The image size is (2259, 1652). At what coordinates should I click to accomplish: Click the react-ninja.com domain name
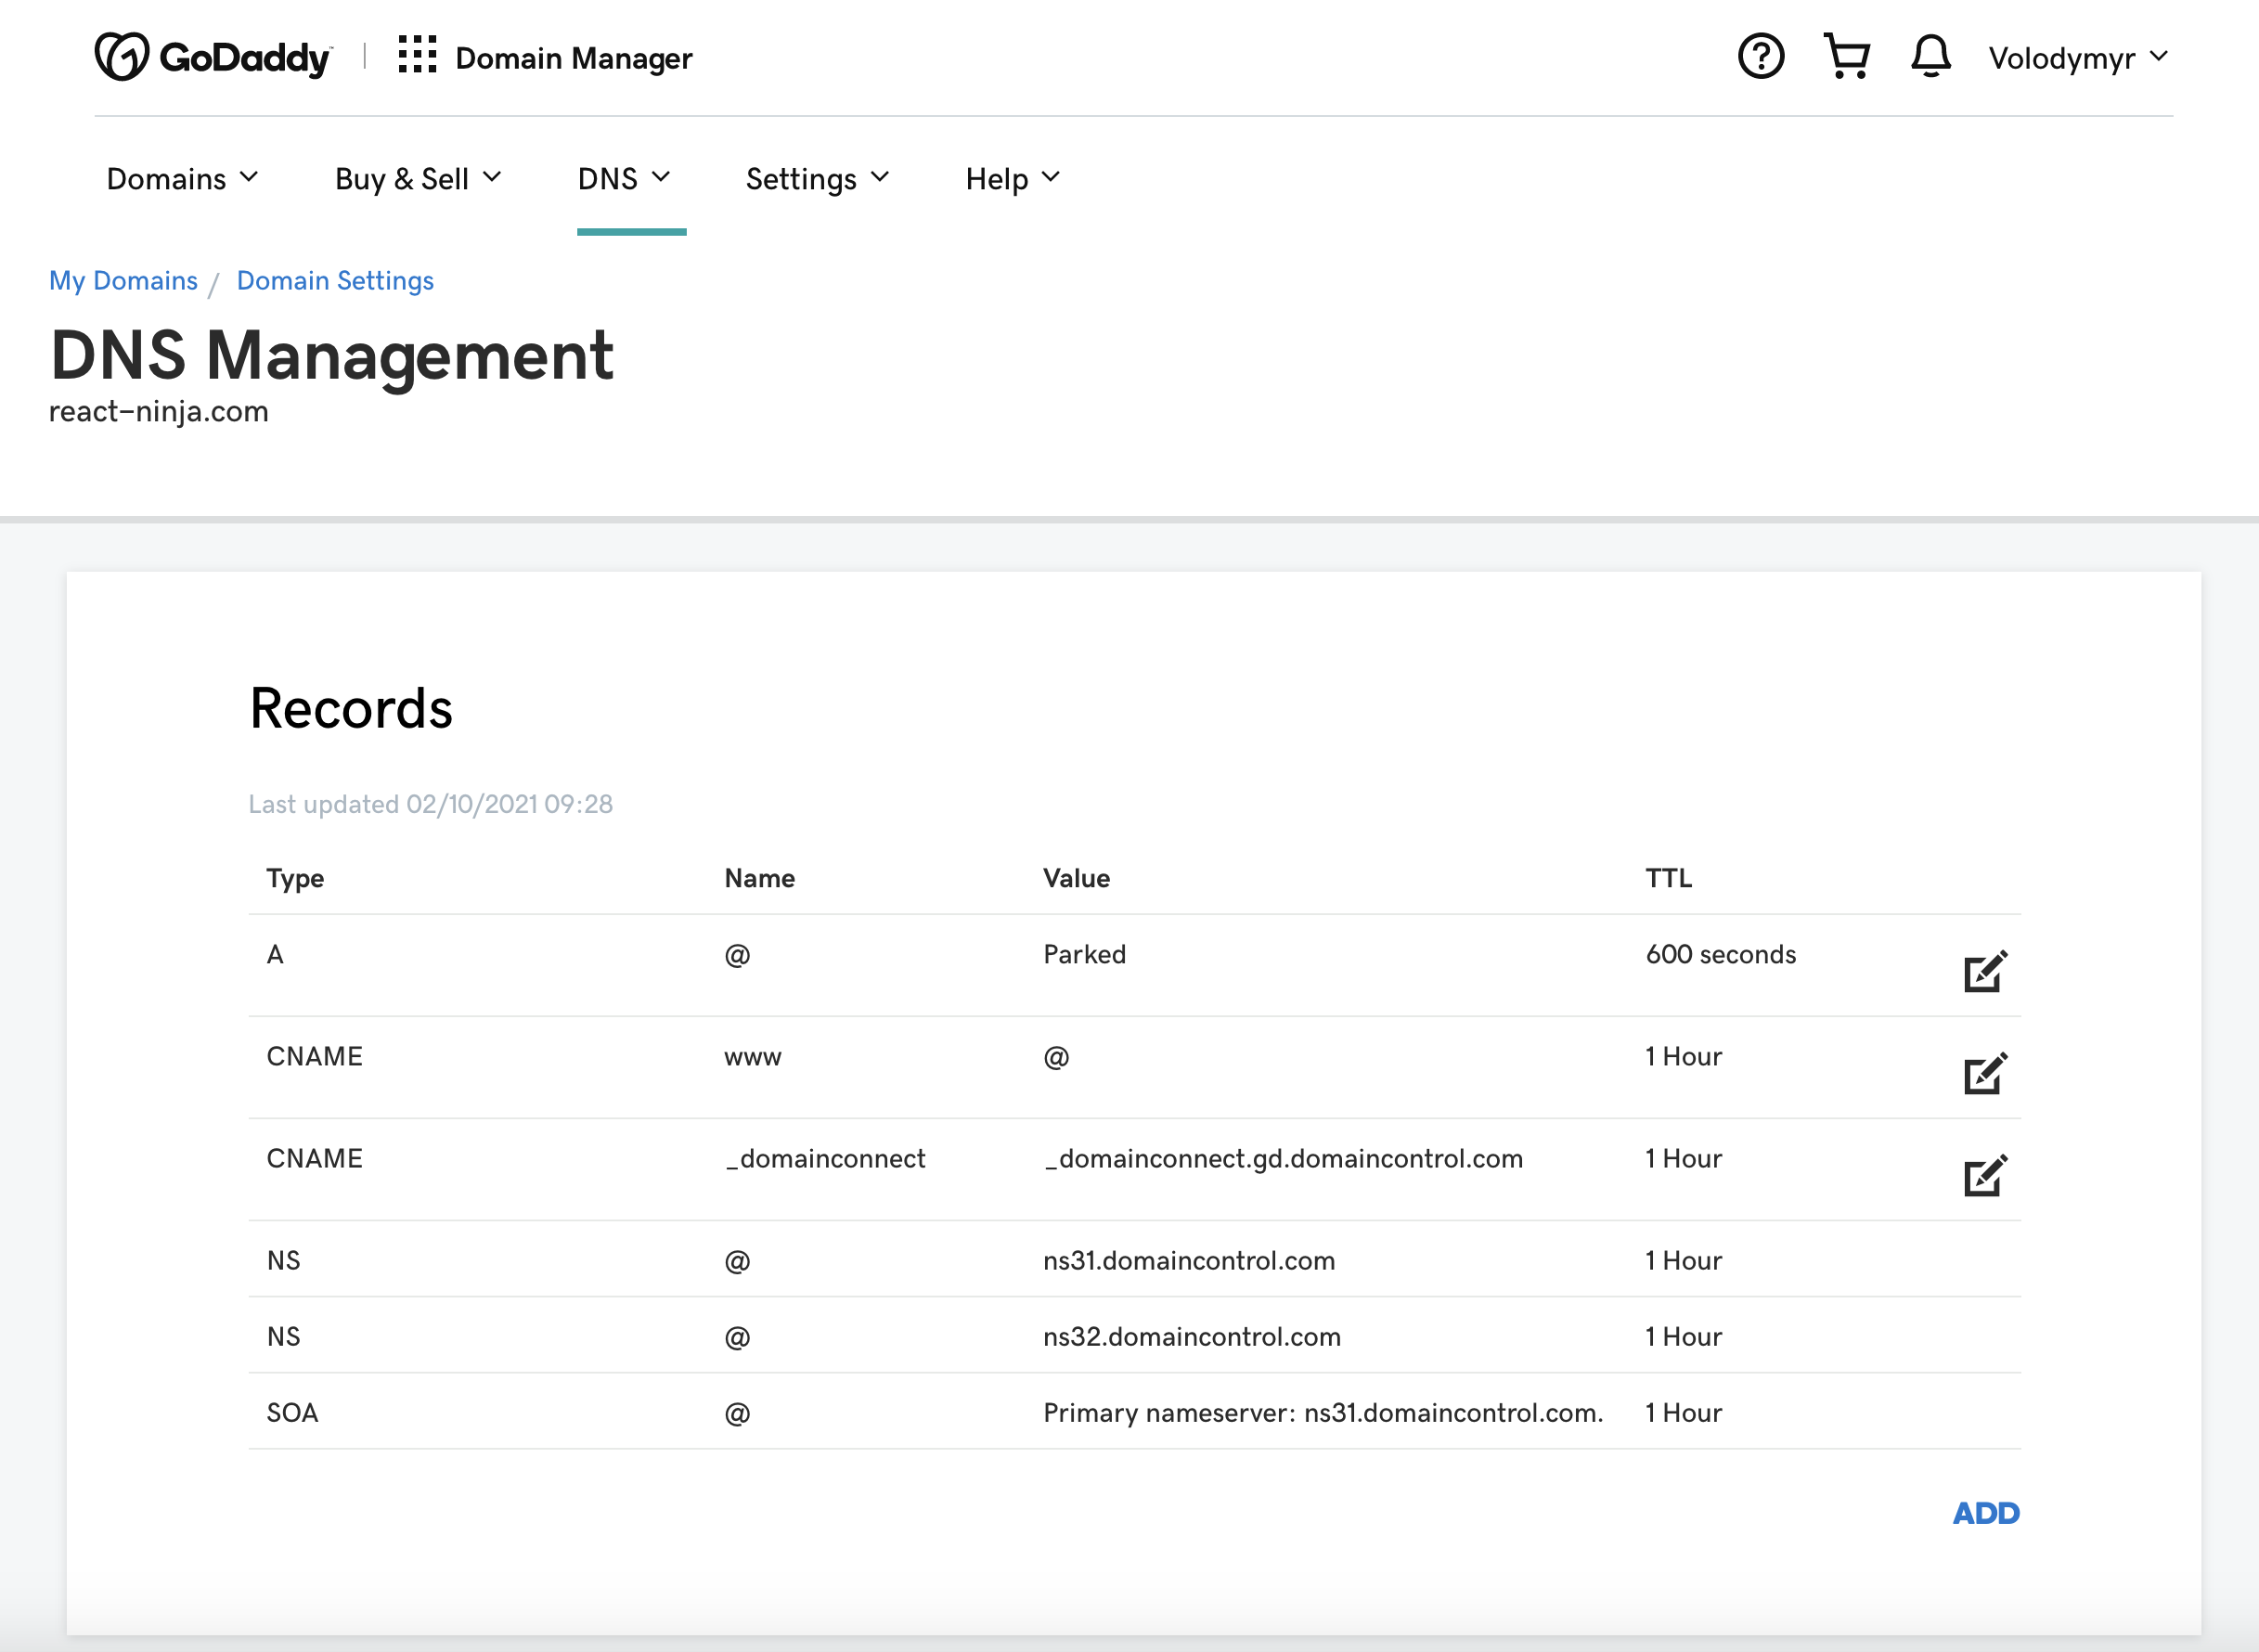tap(158, 411)
